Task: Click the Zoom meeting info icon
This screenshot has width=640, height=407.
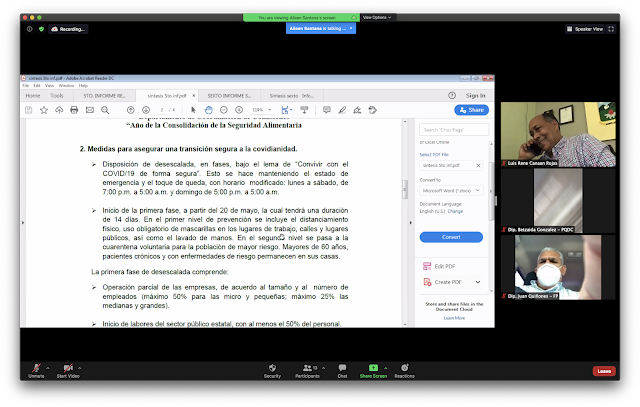Action: (x=29, y=29)
